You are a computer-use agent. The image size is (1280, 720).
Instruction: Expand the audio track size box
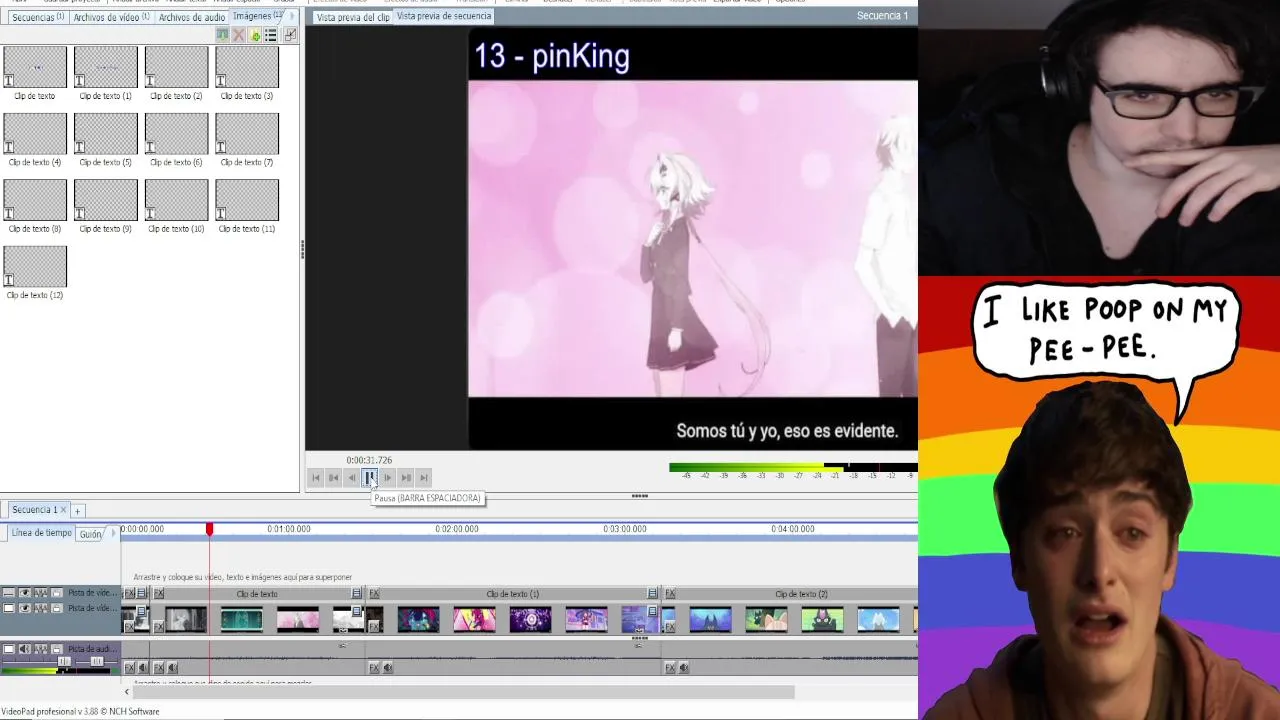[x=9, y=649]
